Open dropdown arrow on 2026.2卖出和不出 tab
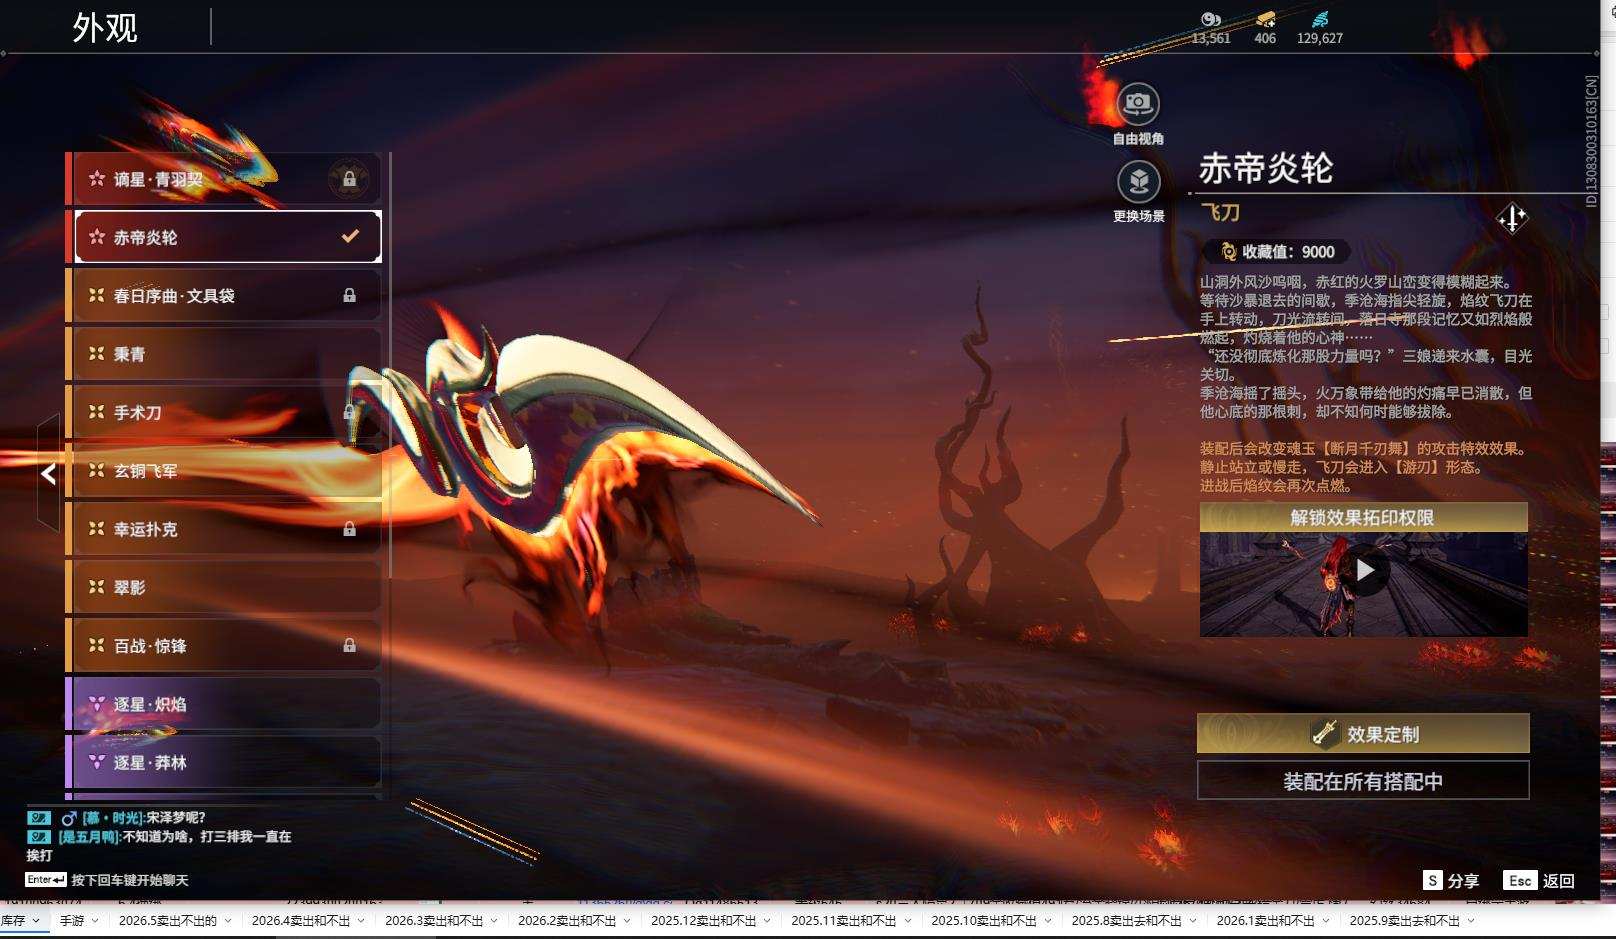1616x939 pixels. click(627, 921)
